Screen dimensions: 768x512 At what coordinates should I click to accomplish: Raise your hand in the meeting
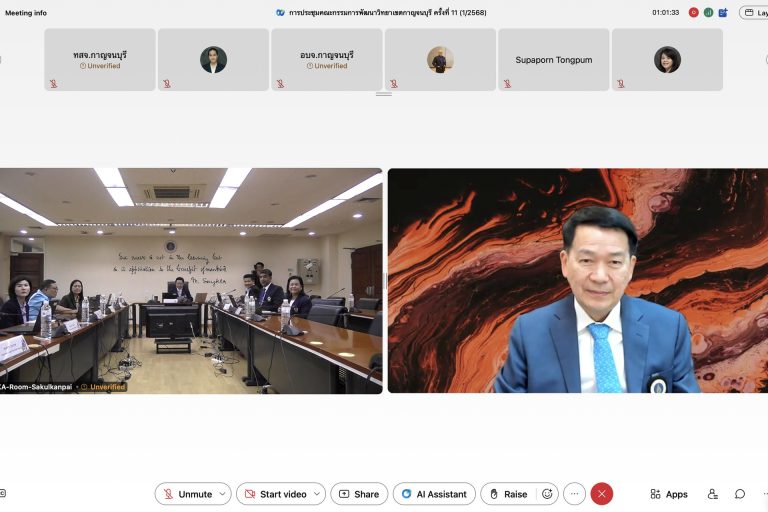(x=508, y=494)
